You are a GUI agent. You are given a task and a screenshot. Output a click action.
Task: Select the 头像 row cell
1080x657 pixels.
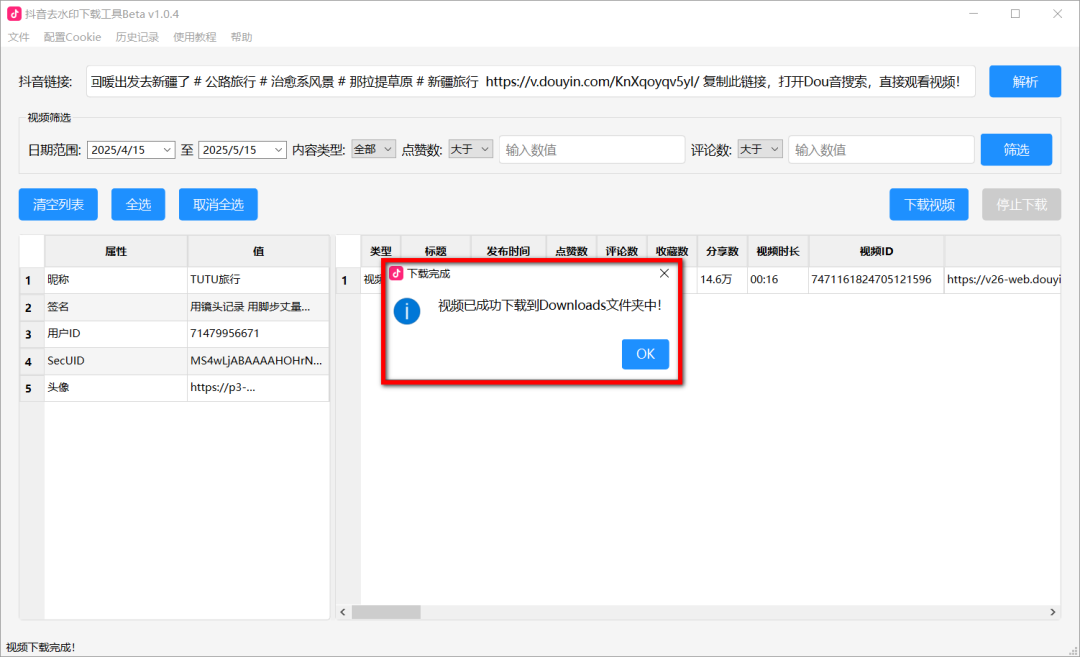click(x=116, y=387)
